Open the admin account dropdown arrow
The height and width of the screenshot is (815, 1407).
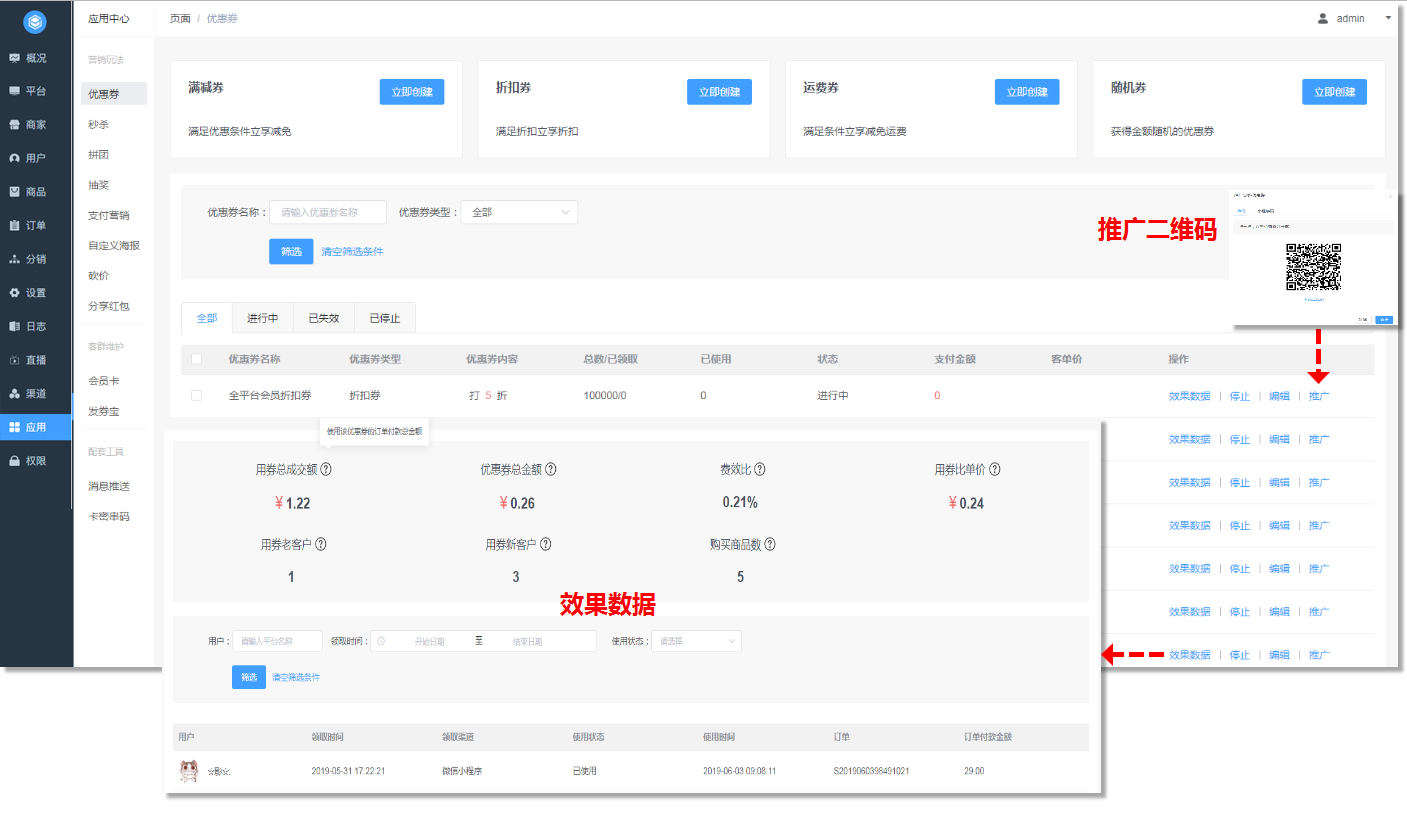[1388, 18]
